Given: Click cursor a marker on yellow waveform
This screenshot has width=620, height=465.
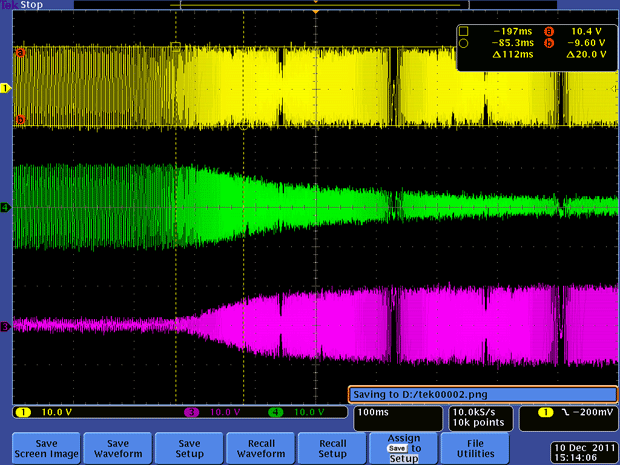Looking at the screenshot, I should [x=20, y=52].
